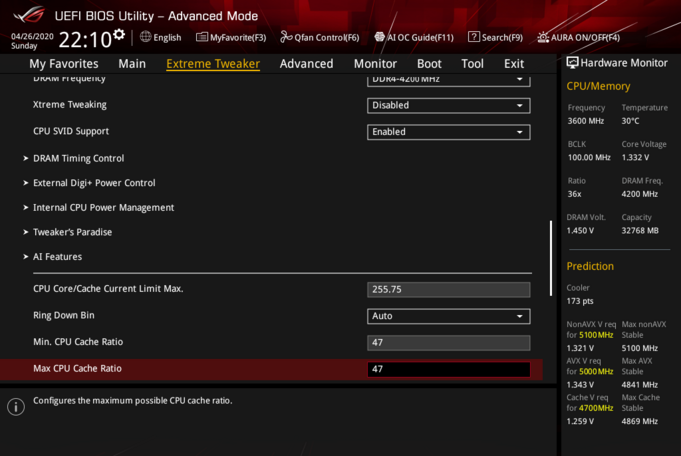Click the 04/26/2020 date text
The height and width of the screenshot is (456, 681).
pos(32,36)
